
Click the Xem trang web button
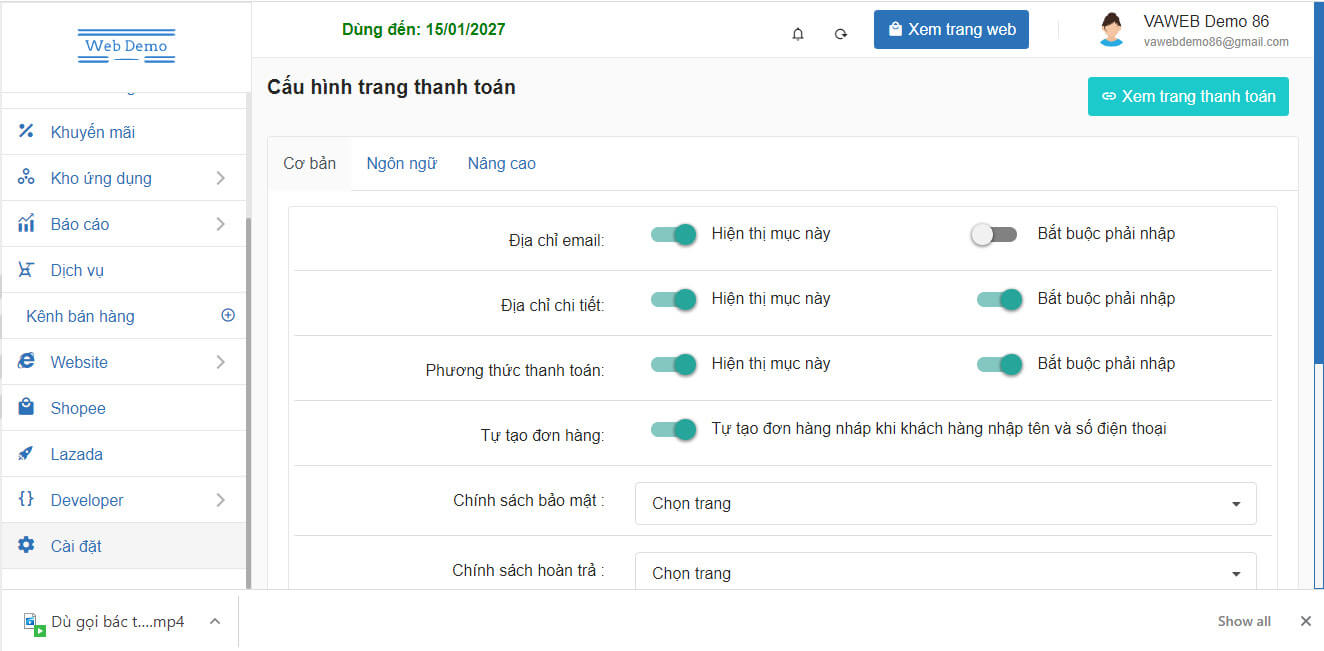(x=951, y=30)
